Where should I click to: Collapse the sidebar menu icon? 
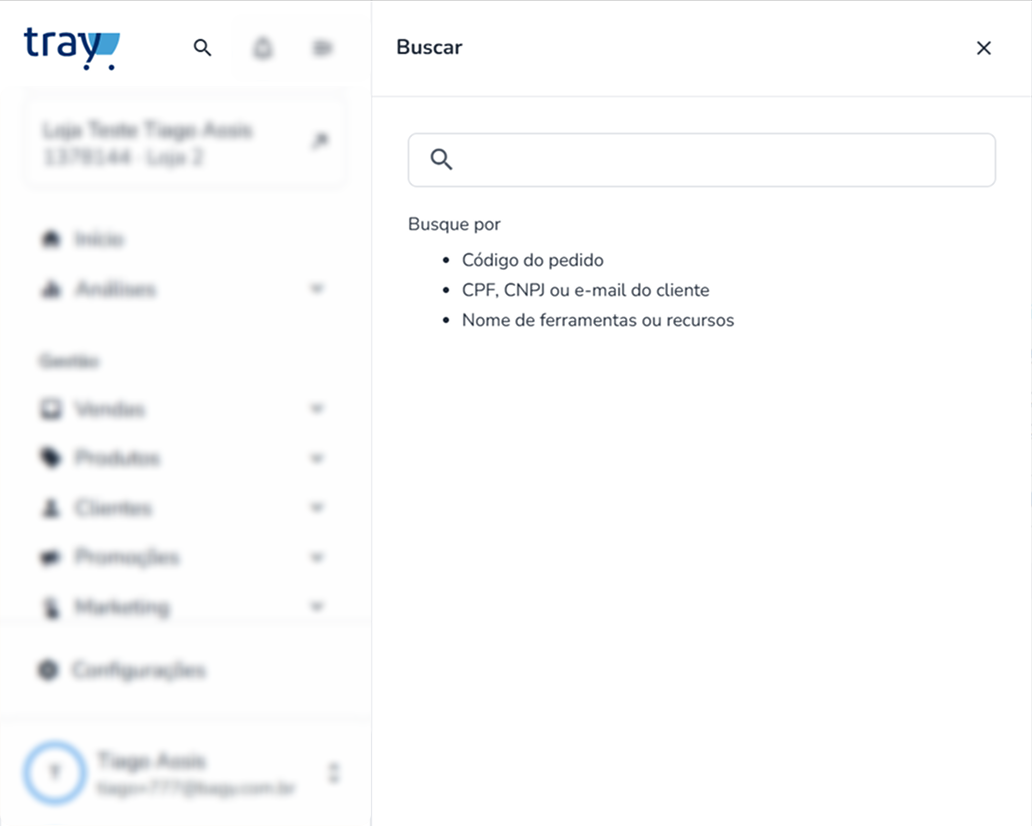coord(322,48)
